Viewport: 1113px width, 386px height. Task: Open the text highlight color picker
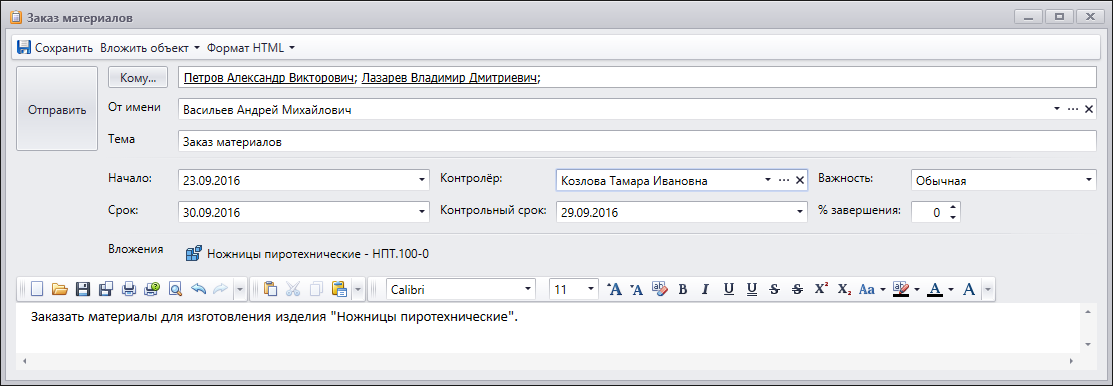click(x=918, y=289)
